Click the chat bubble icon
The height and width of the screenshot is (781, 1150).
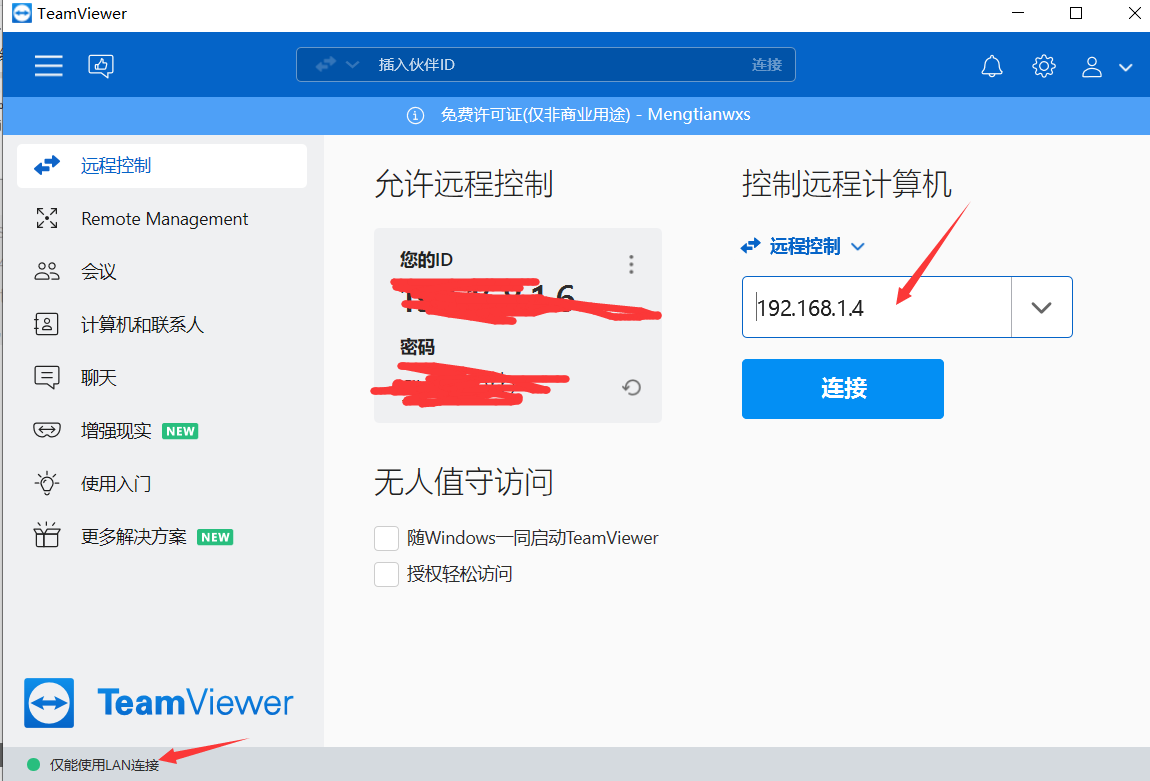[47, 378]
